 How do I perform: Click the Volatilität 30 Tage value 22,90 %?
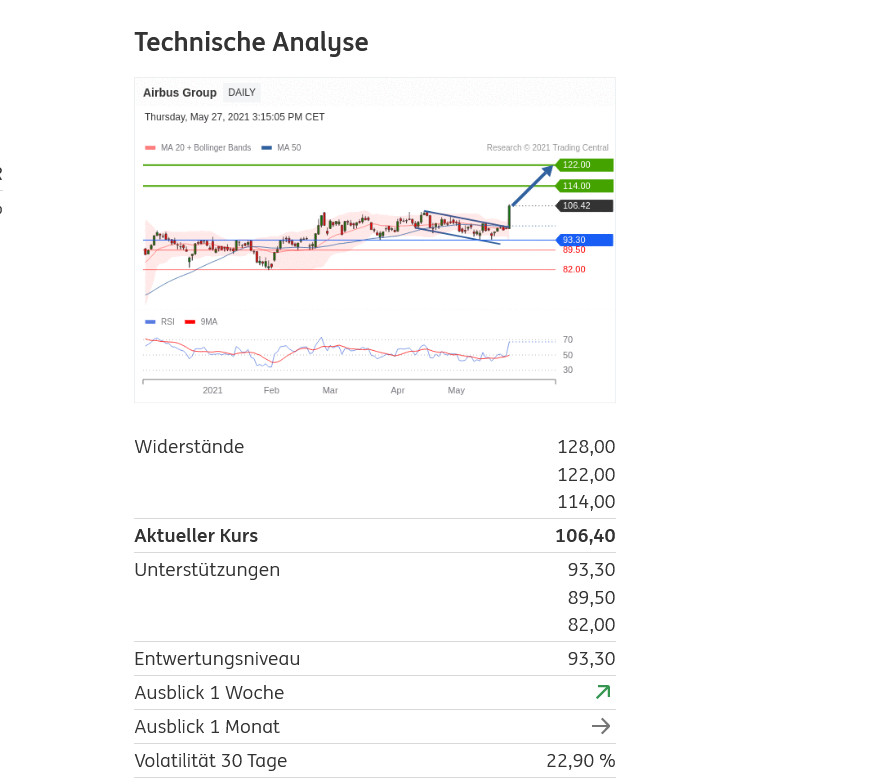point(580,761)
